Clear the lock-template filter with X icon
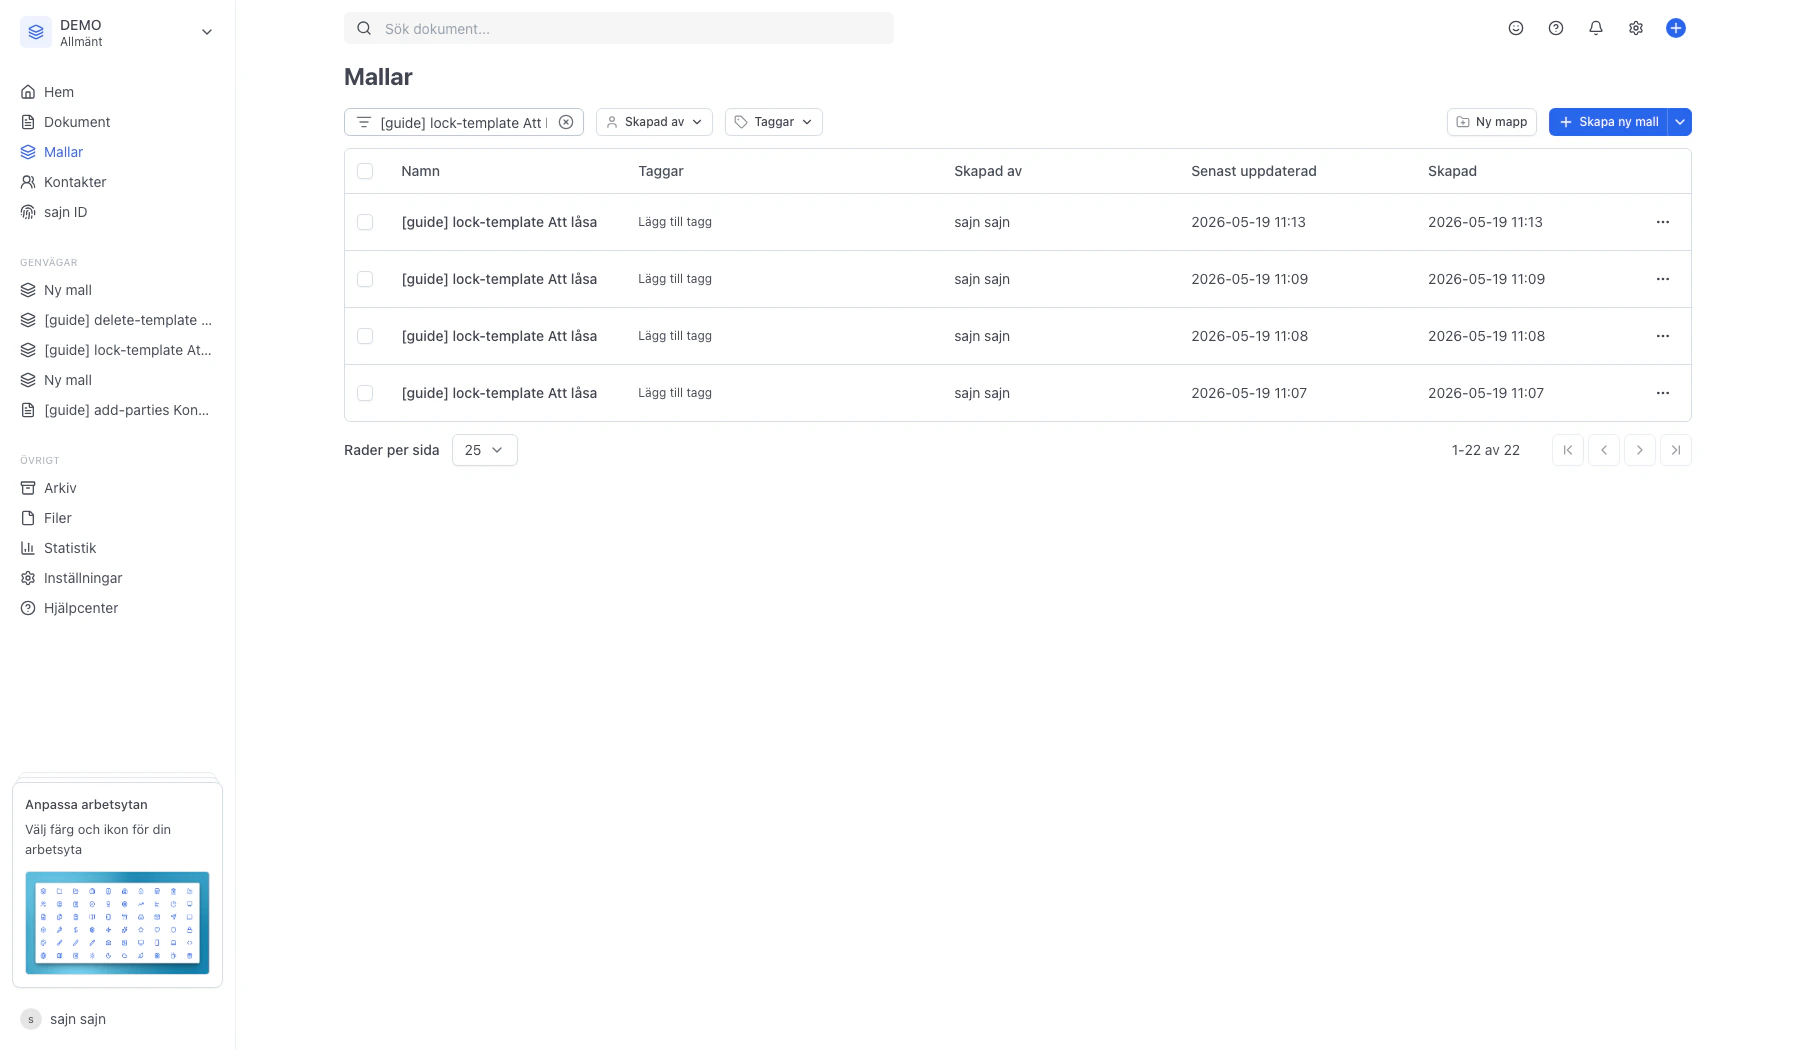 click(x=566, y=122)
